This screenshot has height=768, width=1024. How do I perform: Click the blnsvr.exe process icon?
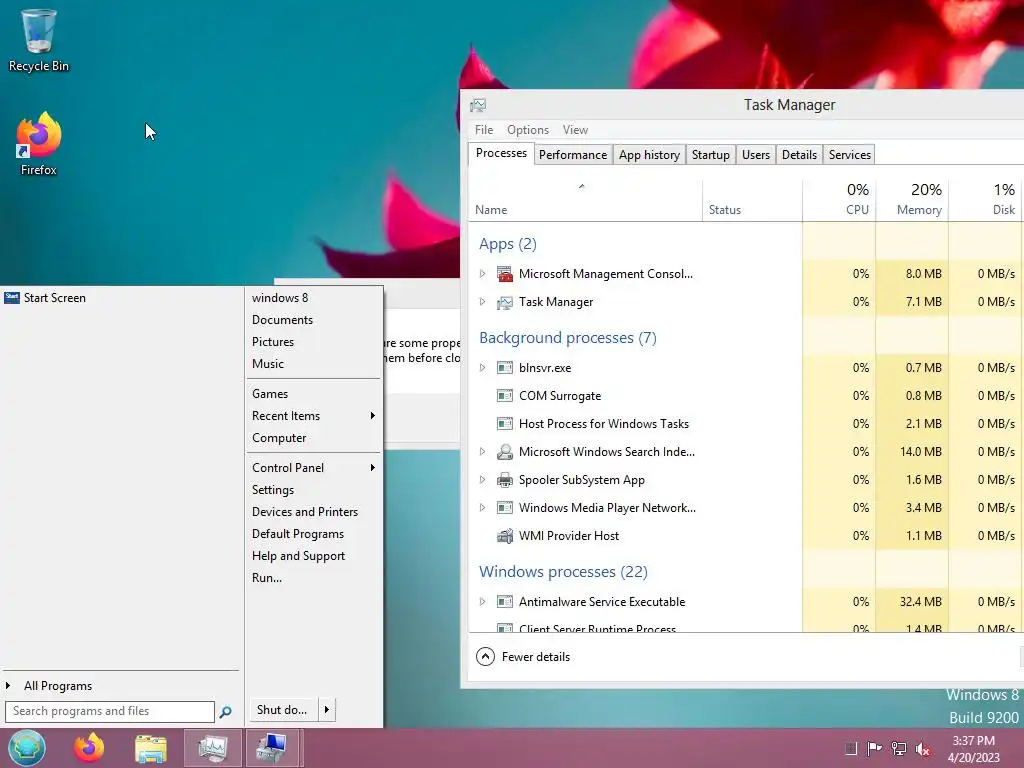[505, 368]
